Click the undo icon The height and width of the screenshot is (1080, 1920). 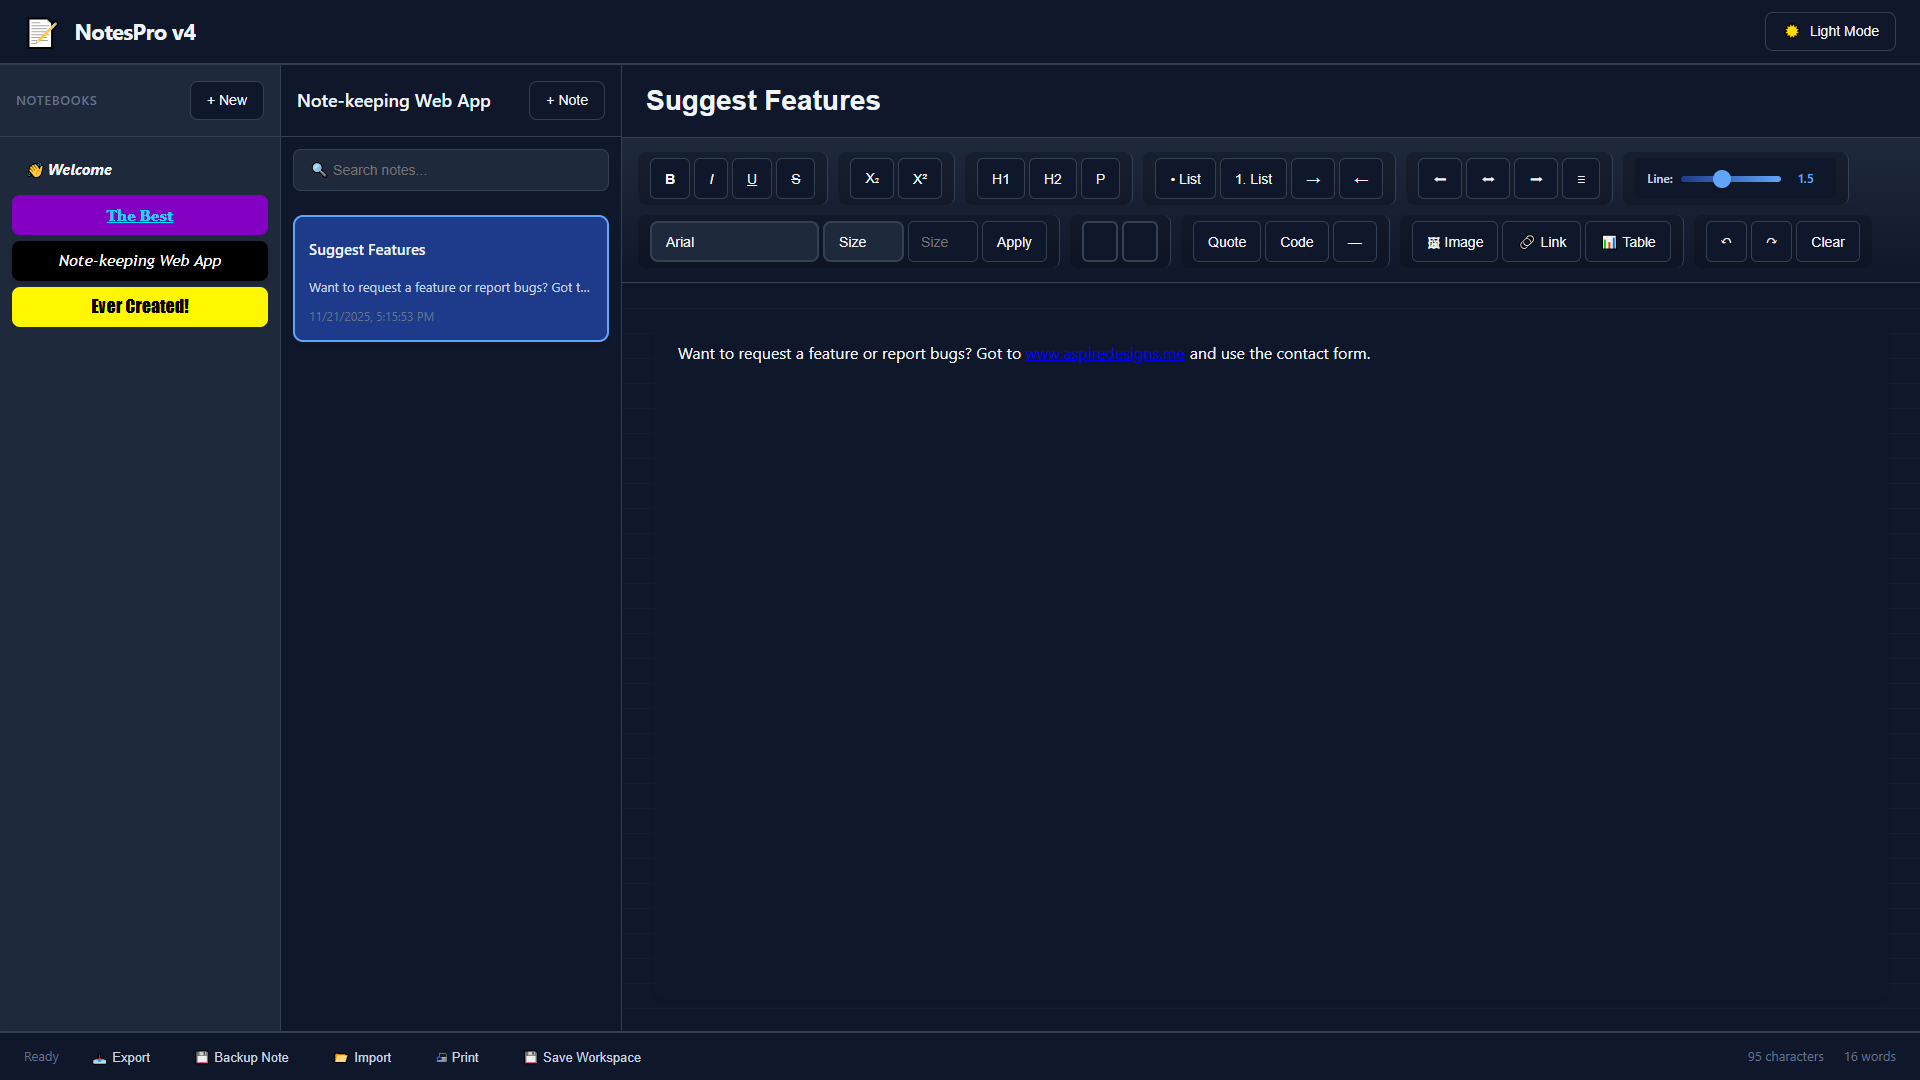1726,242
